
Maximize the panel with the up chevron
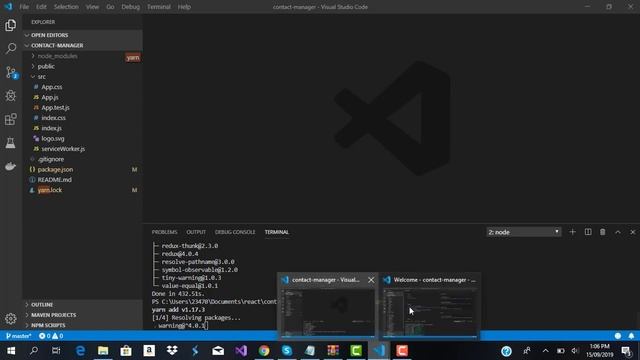coord(618,232)
